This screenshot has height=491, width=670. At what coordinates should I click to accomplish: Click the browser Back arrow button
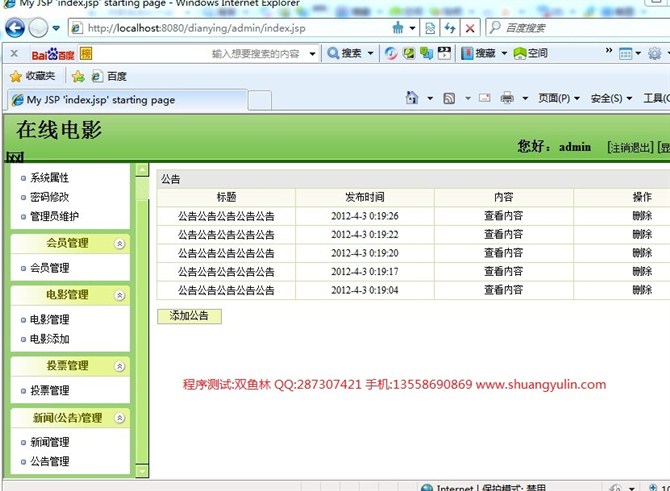(15, 28)
